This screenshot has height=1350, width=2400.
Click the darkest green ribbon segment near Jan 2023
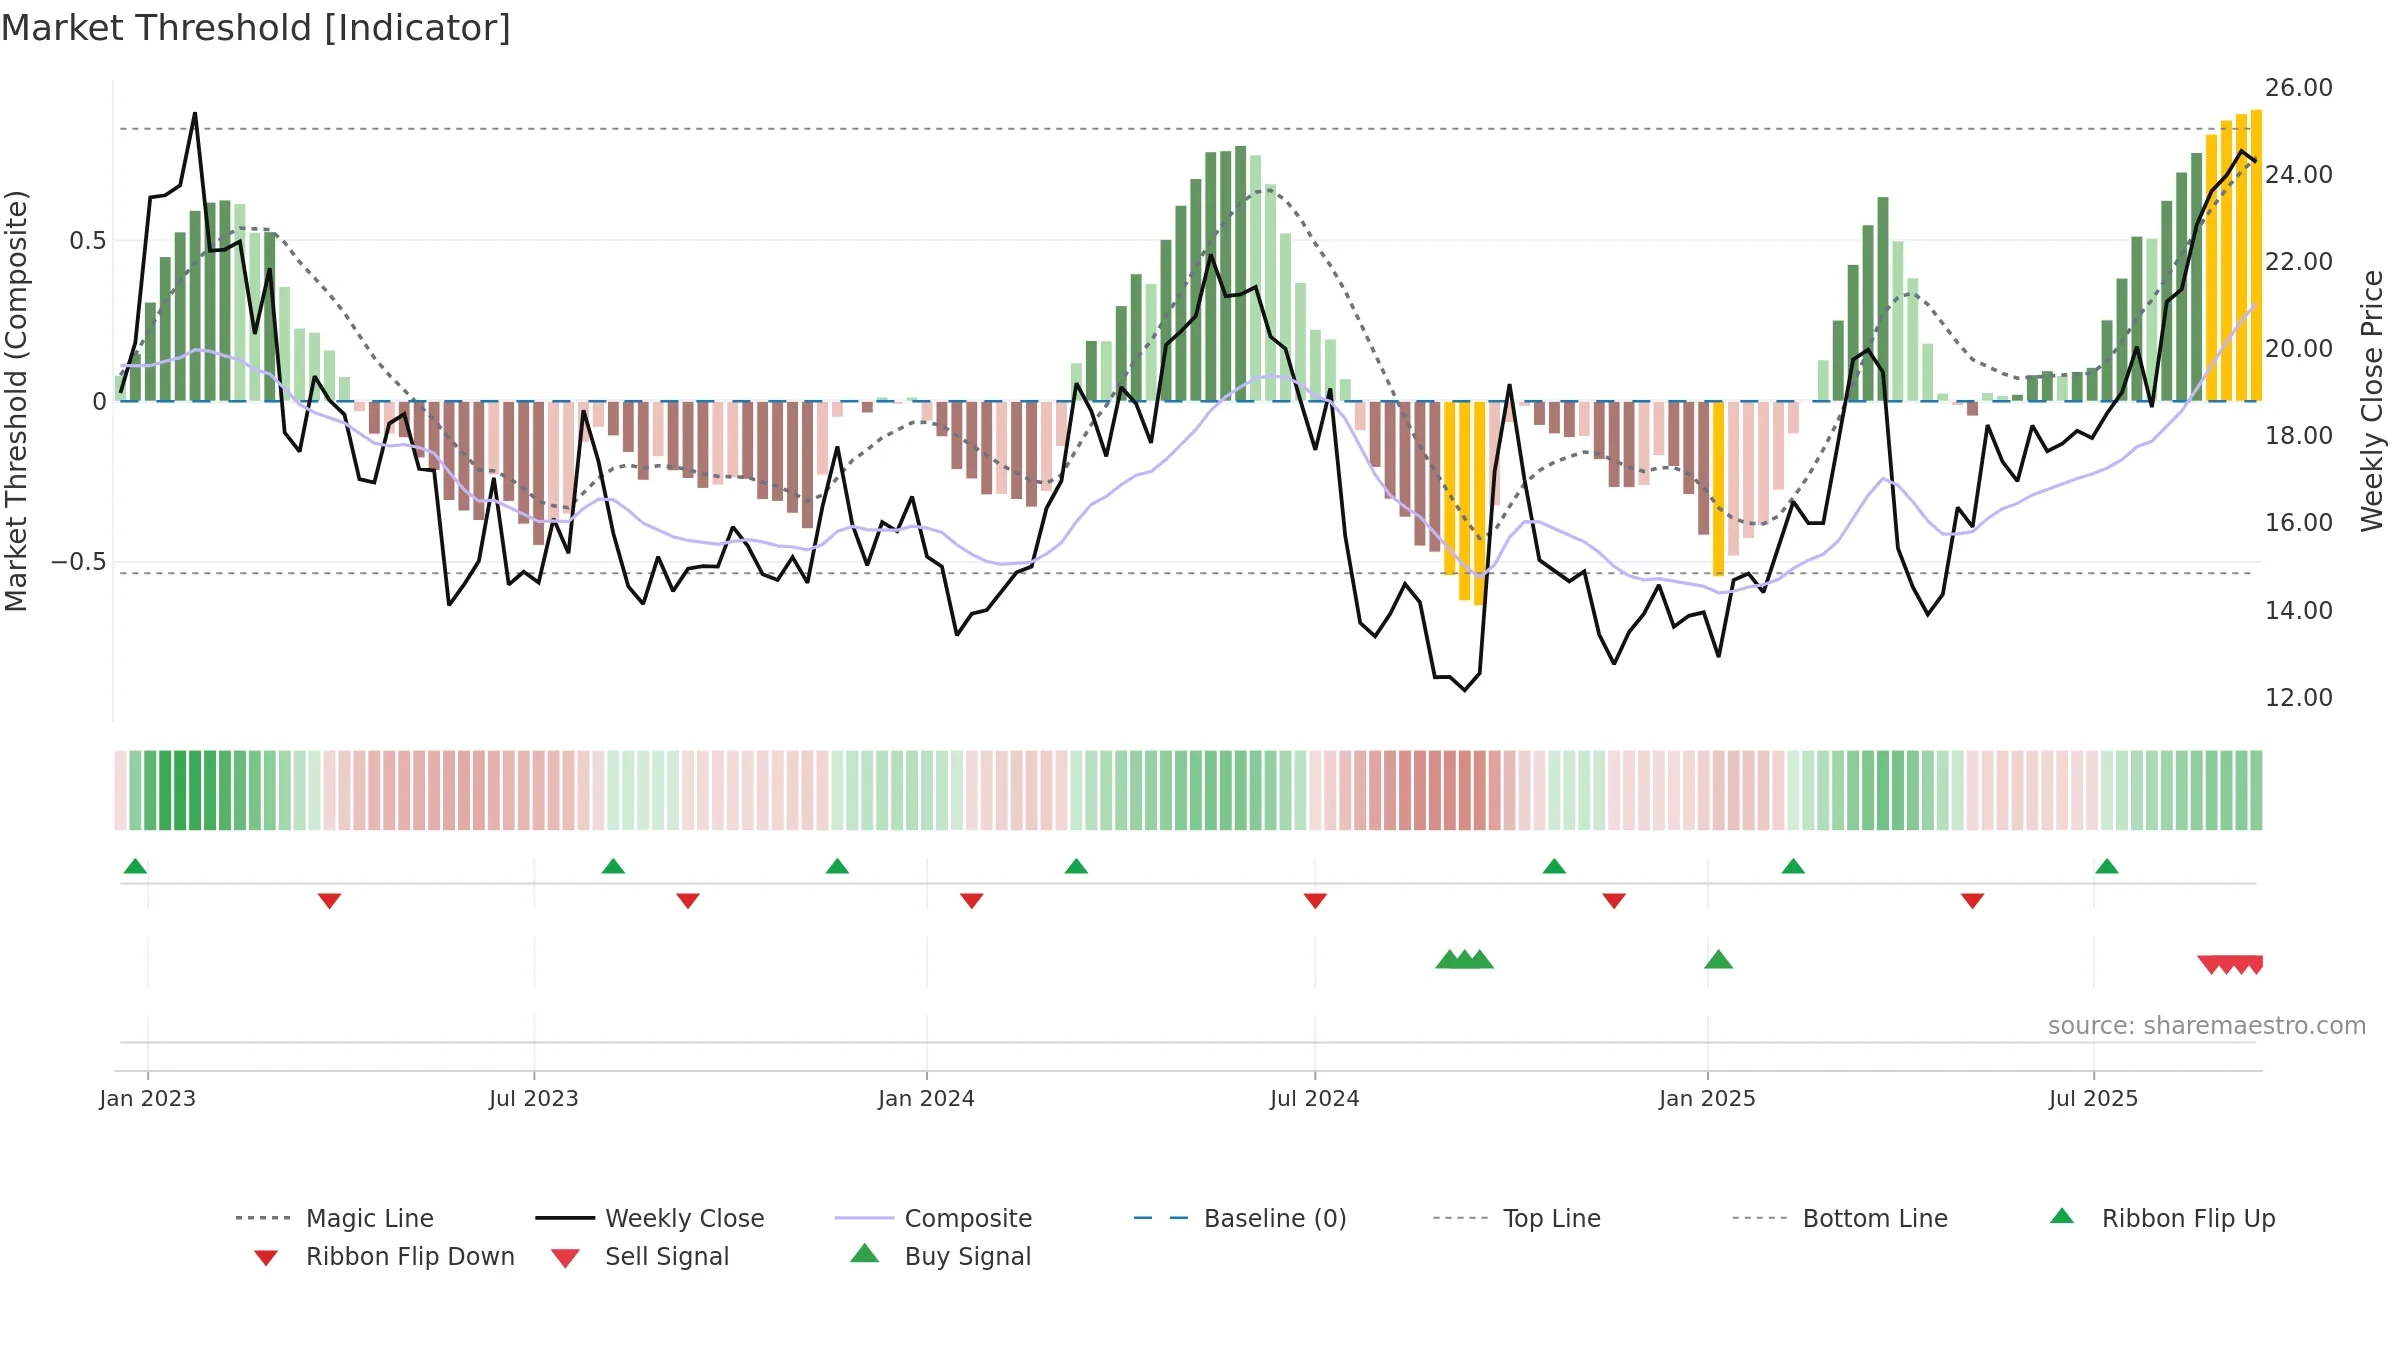click(x=180, y=790)
